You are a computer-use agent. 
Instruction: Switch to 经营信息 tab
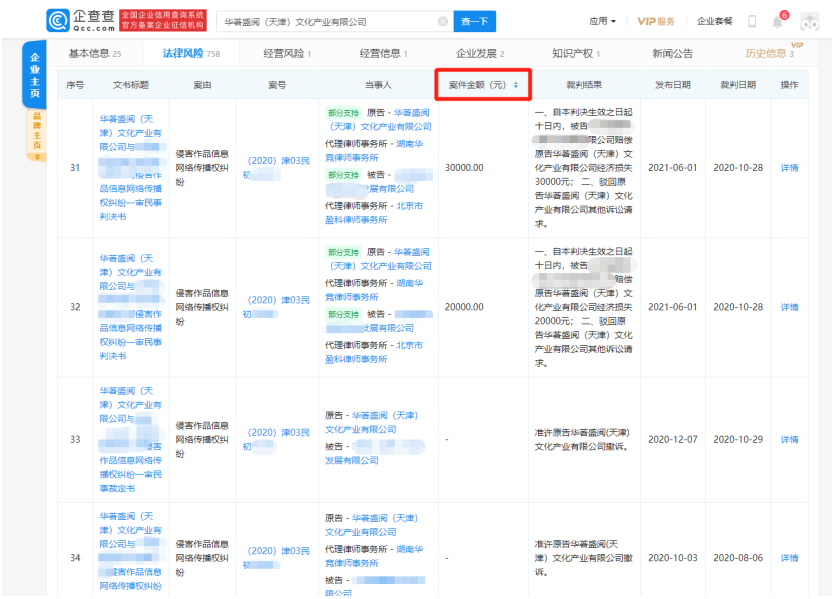pyautogui.click(x=383, y=53)
